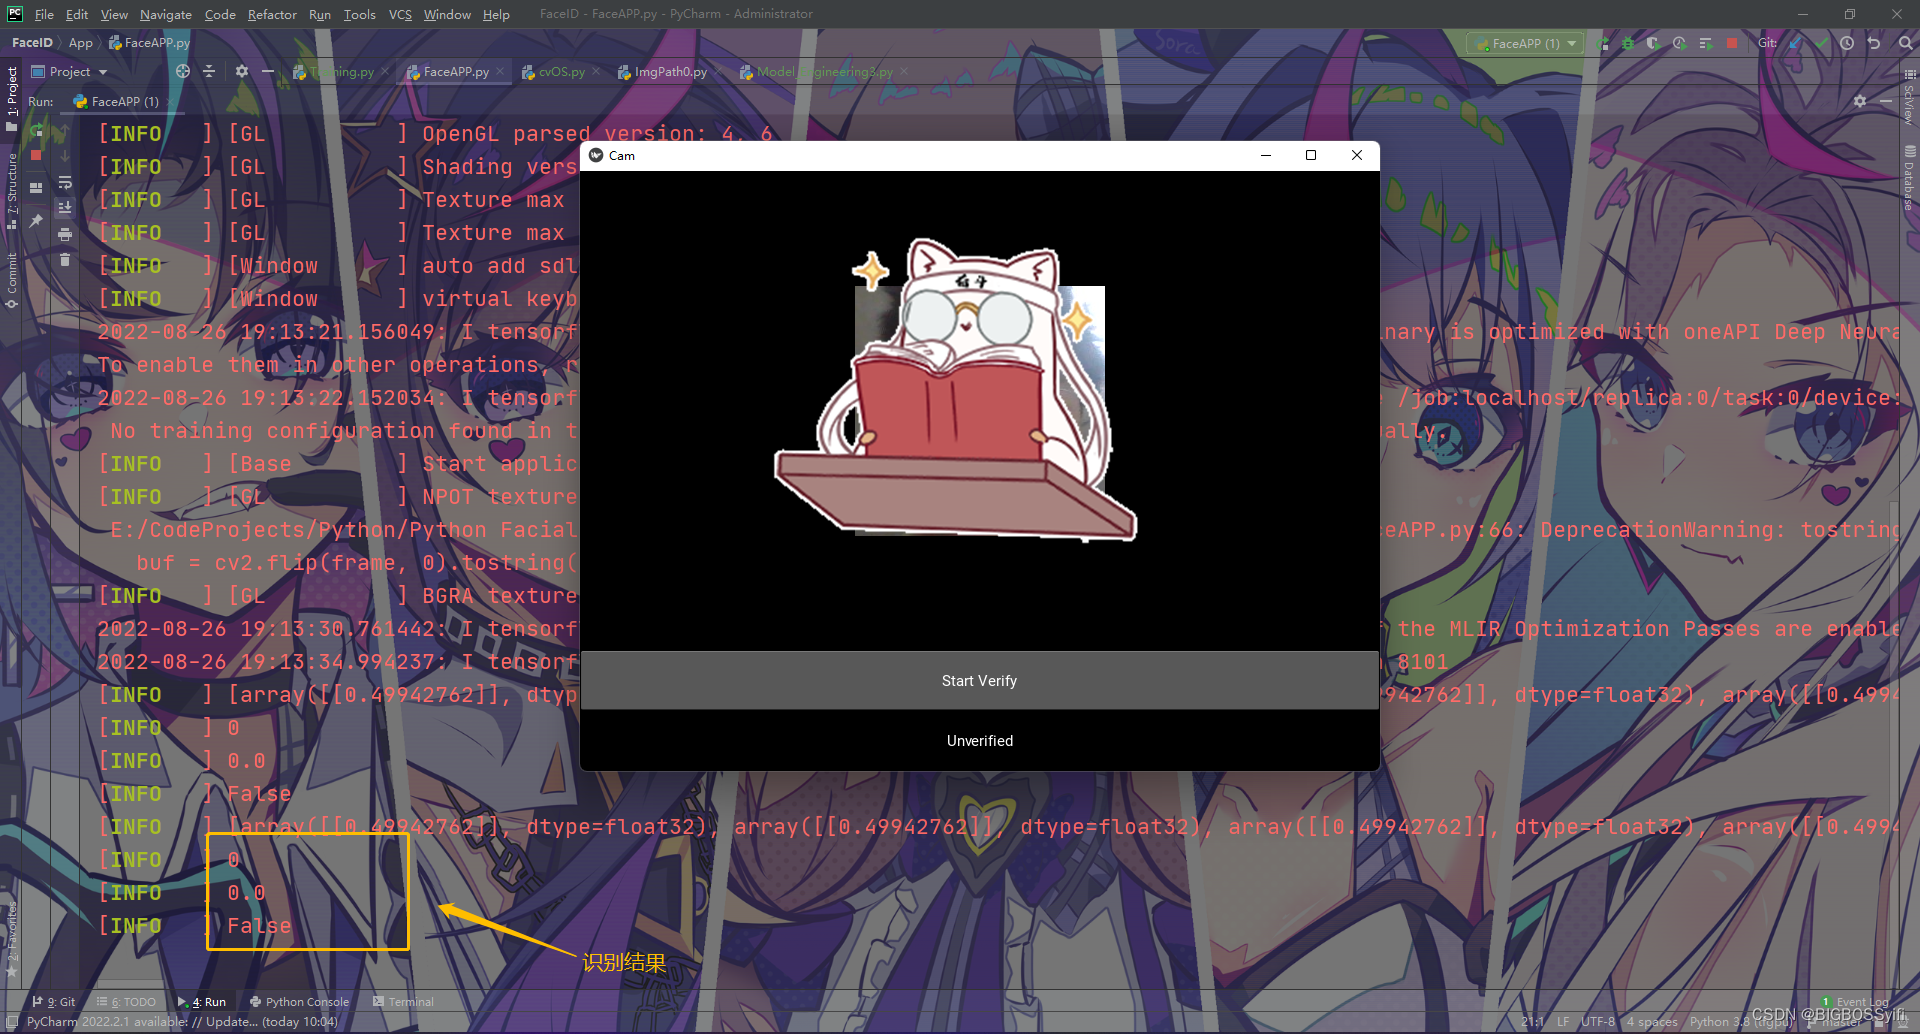Open the Python Console tab
The width and height of the screenshot is (1920, 1034).
299,1001
